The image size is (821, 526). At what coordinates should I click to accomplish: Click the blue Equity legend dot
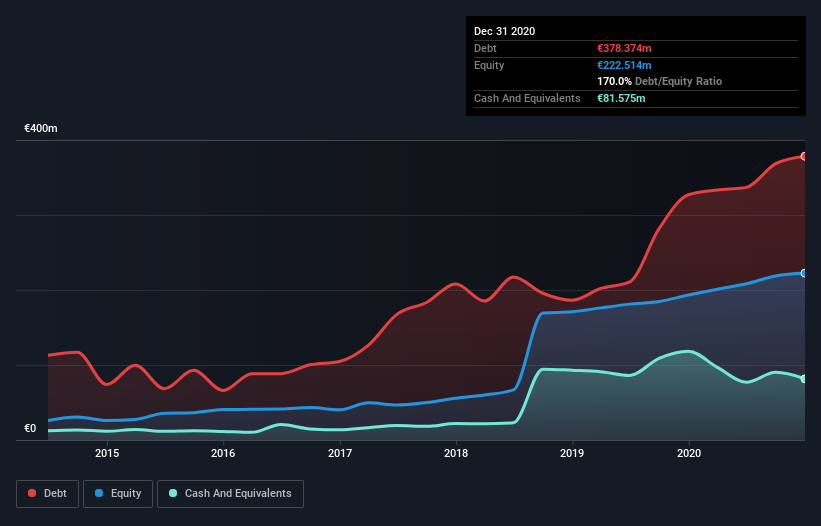99,493
